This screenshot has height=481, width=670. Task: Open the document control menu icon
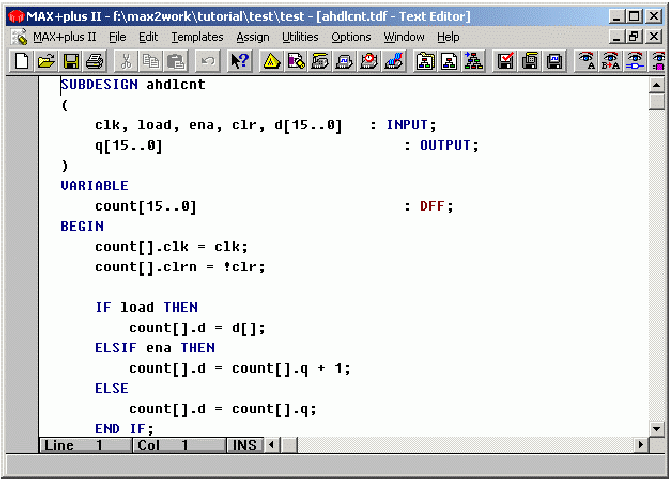point(18,37)
